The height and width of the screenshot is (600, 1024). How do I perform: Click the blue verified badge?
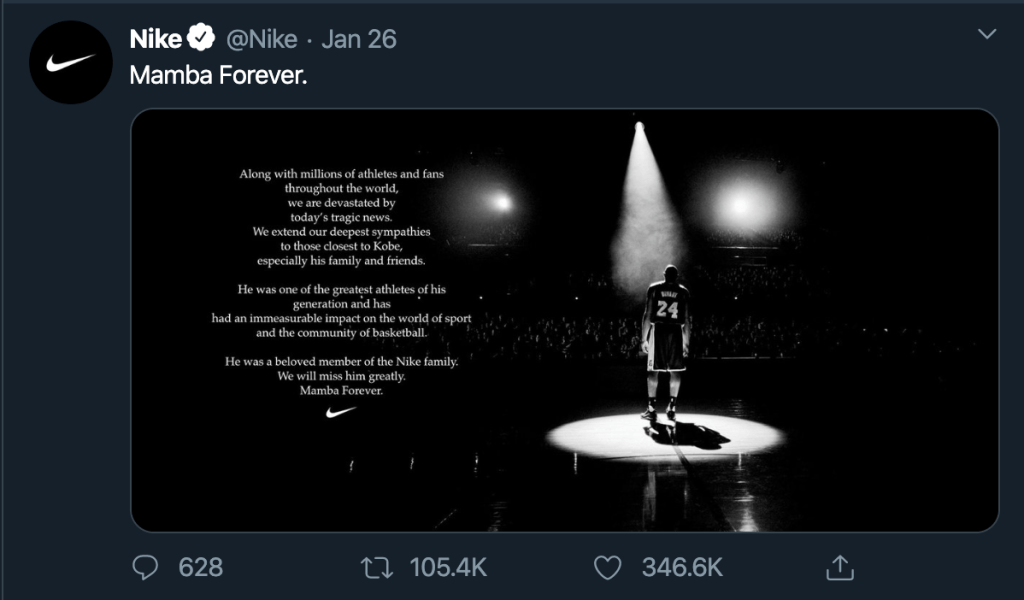[202, 39]
